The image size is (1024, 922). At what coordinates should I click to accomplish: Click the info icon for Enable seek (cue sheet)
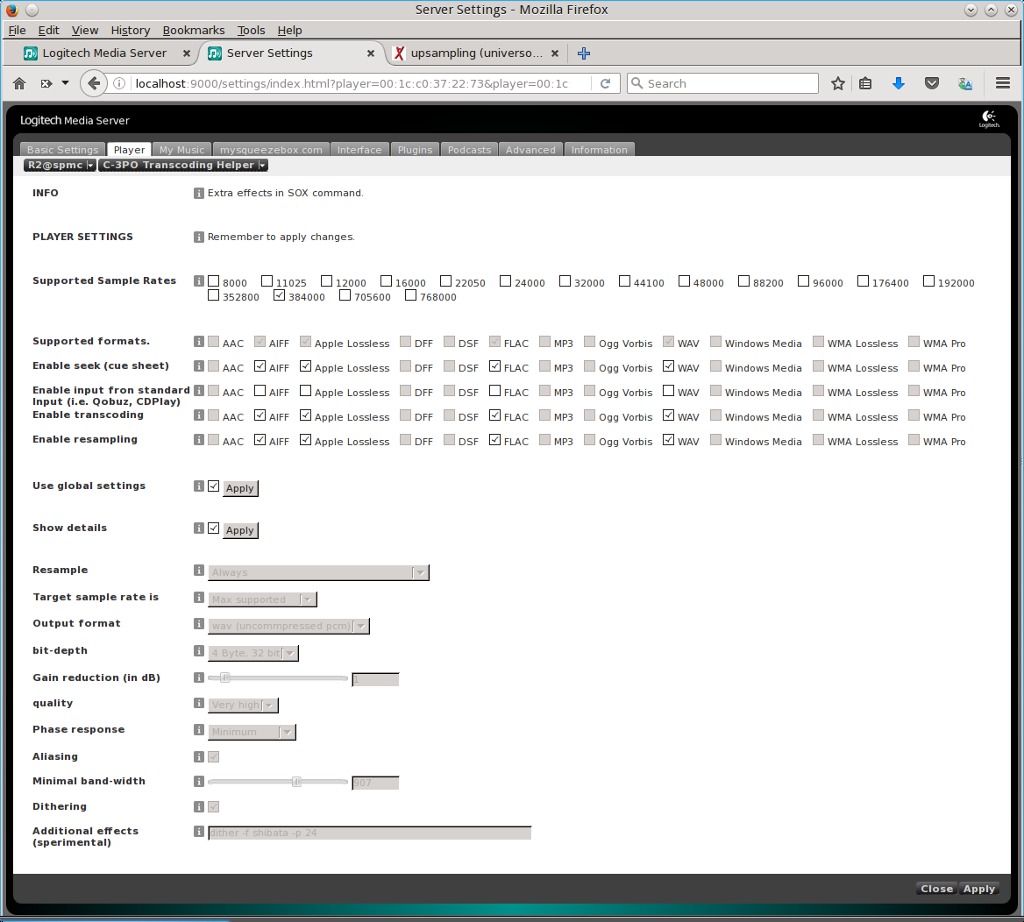click(199, 366)
